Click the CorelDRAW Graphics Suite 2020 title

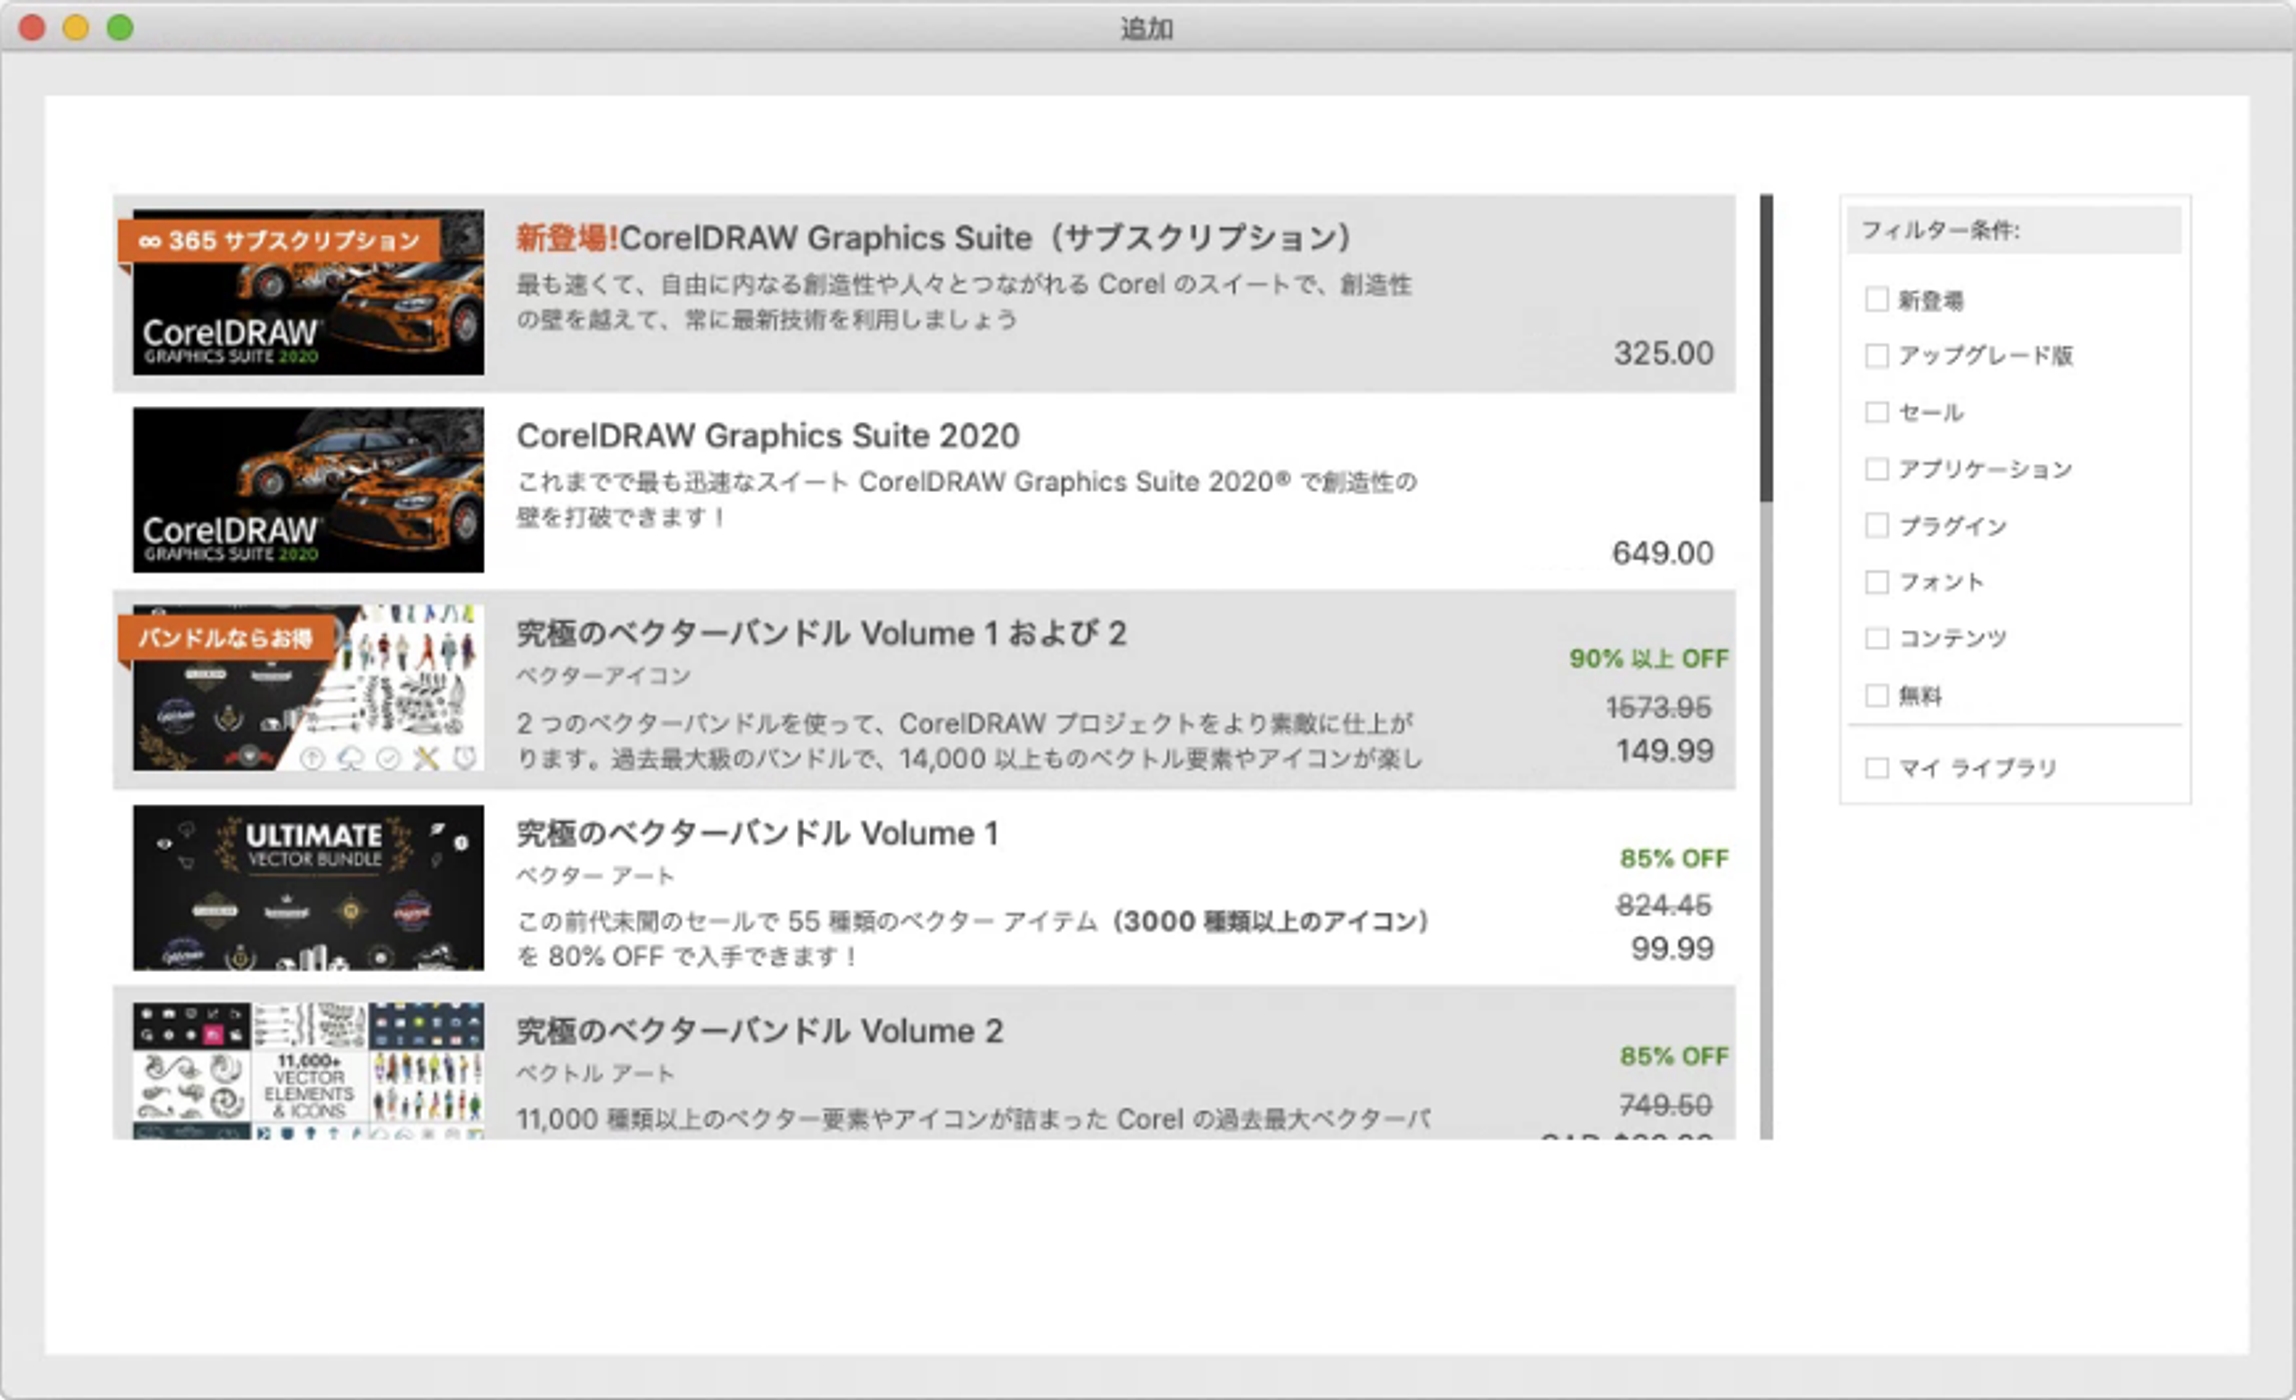pyautogui.click(x=767, y=436)
